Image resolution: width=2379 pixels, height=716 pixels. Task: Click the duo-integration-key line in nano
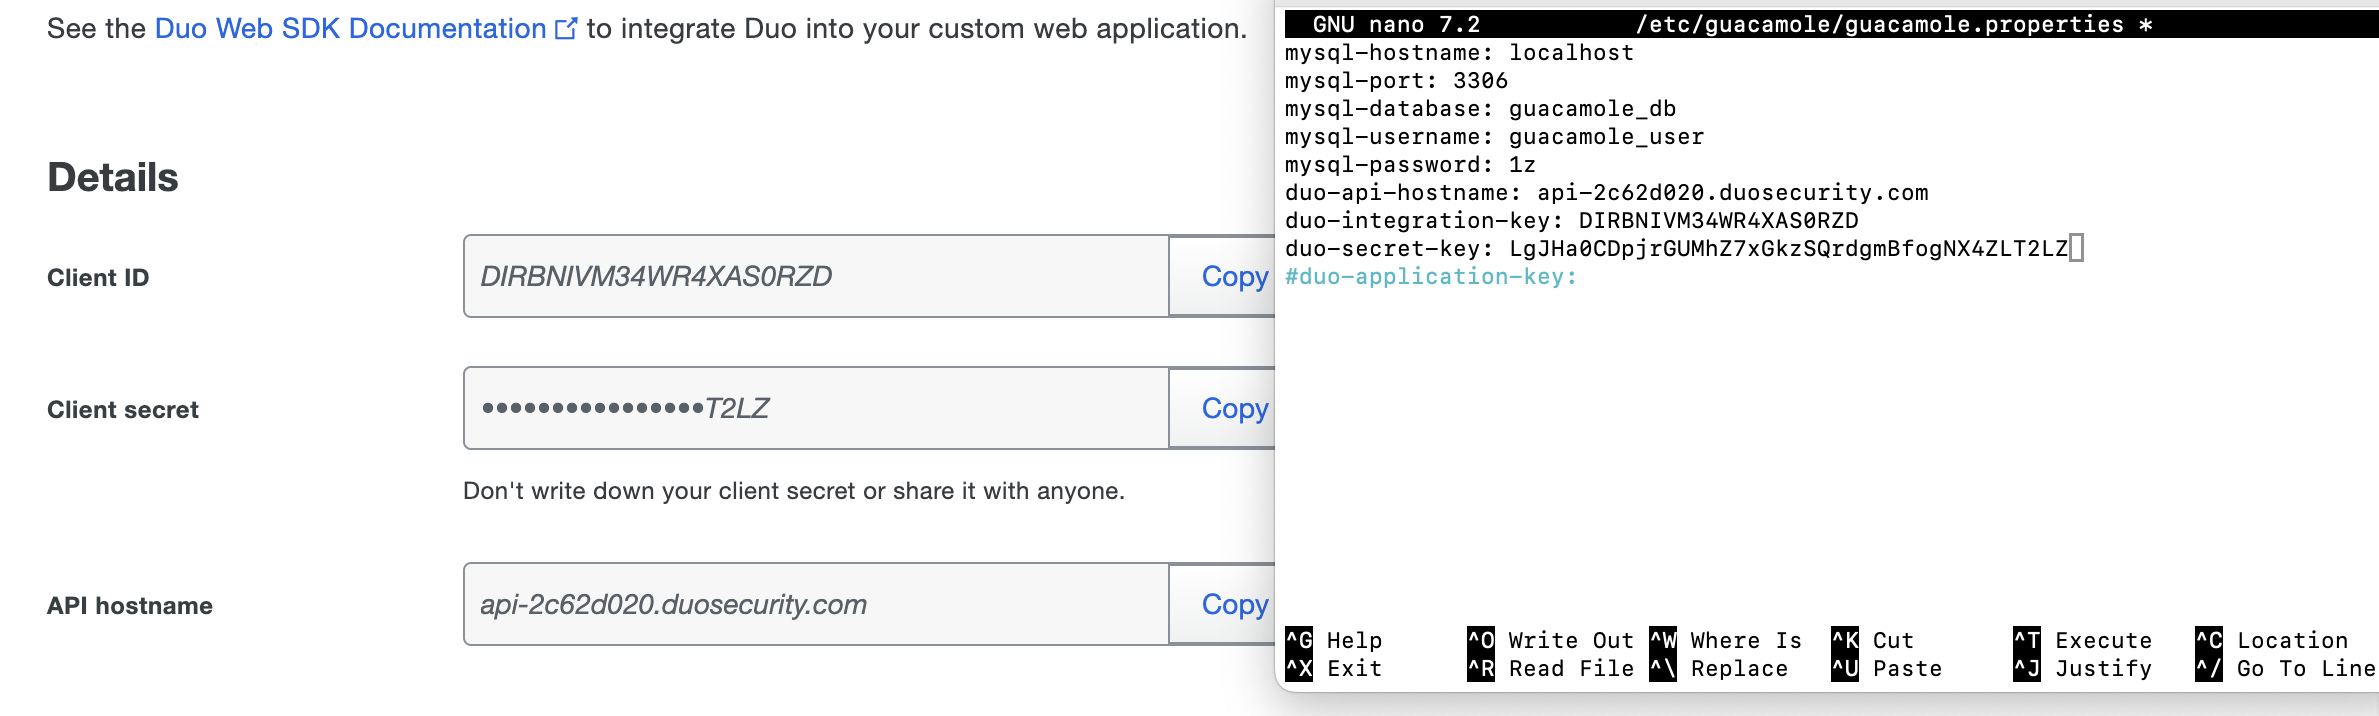pos(1571,220)
